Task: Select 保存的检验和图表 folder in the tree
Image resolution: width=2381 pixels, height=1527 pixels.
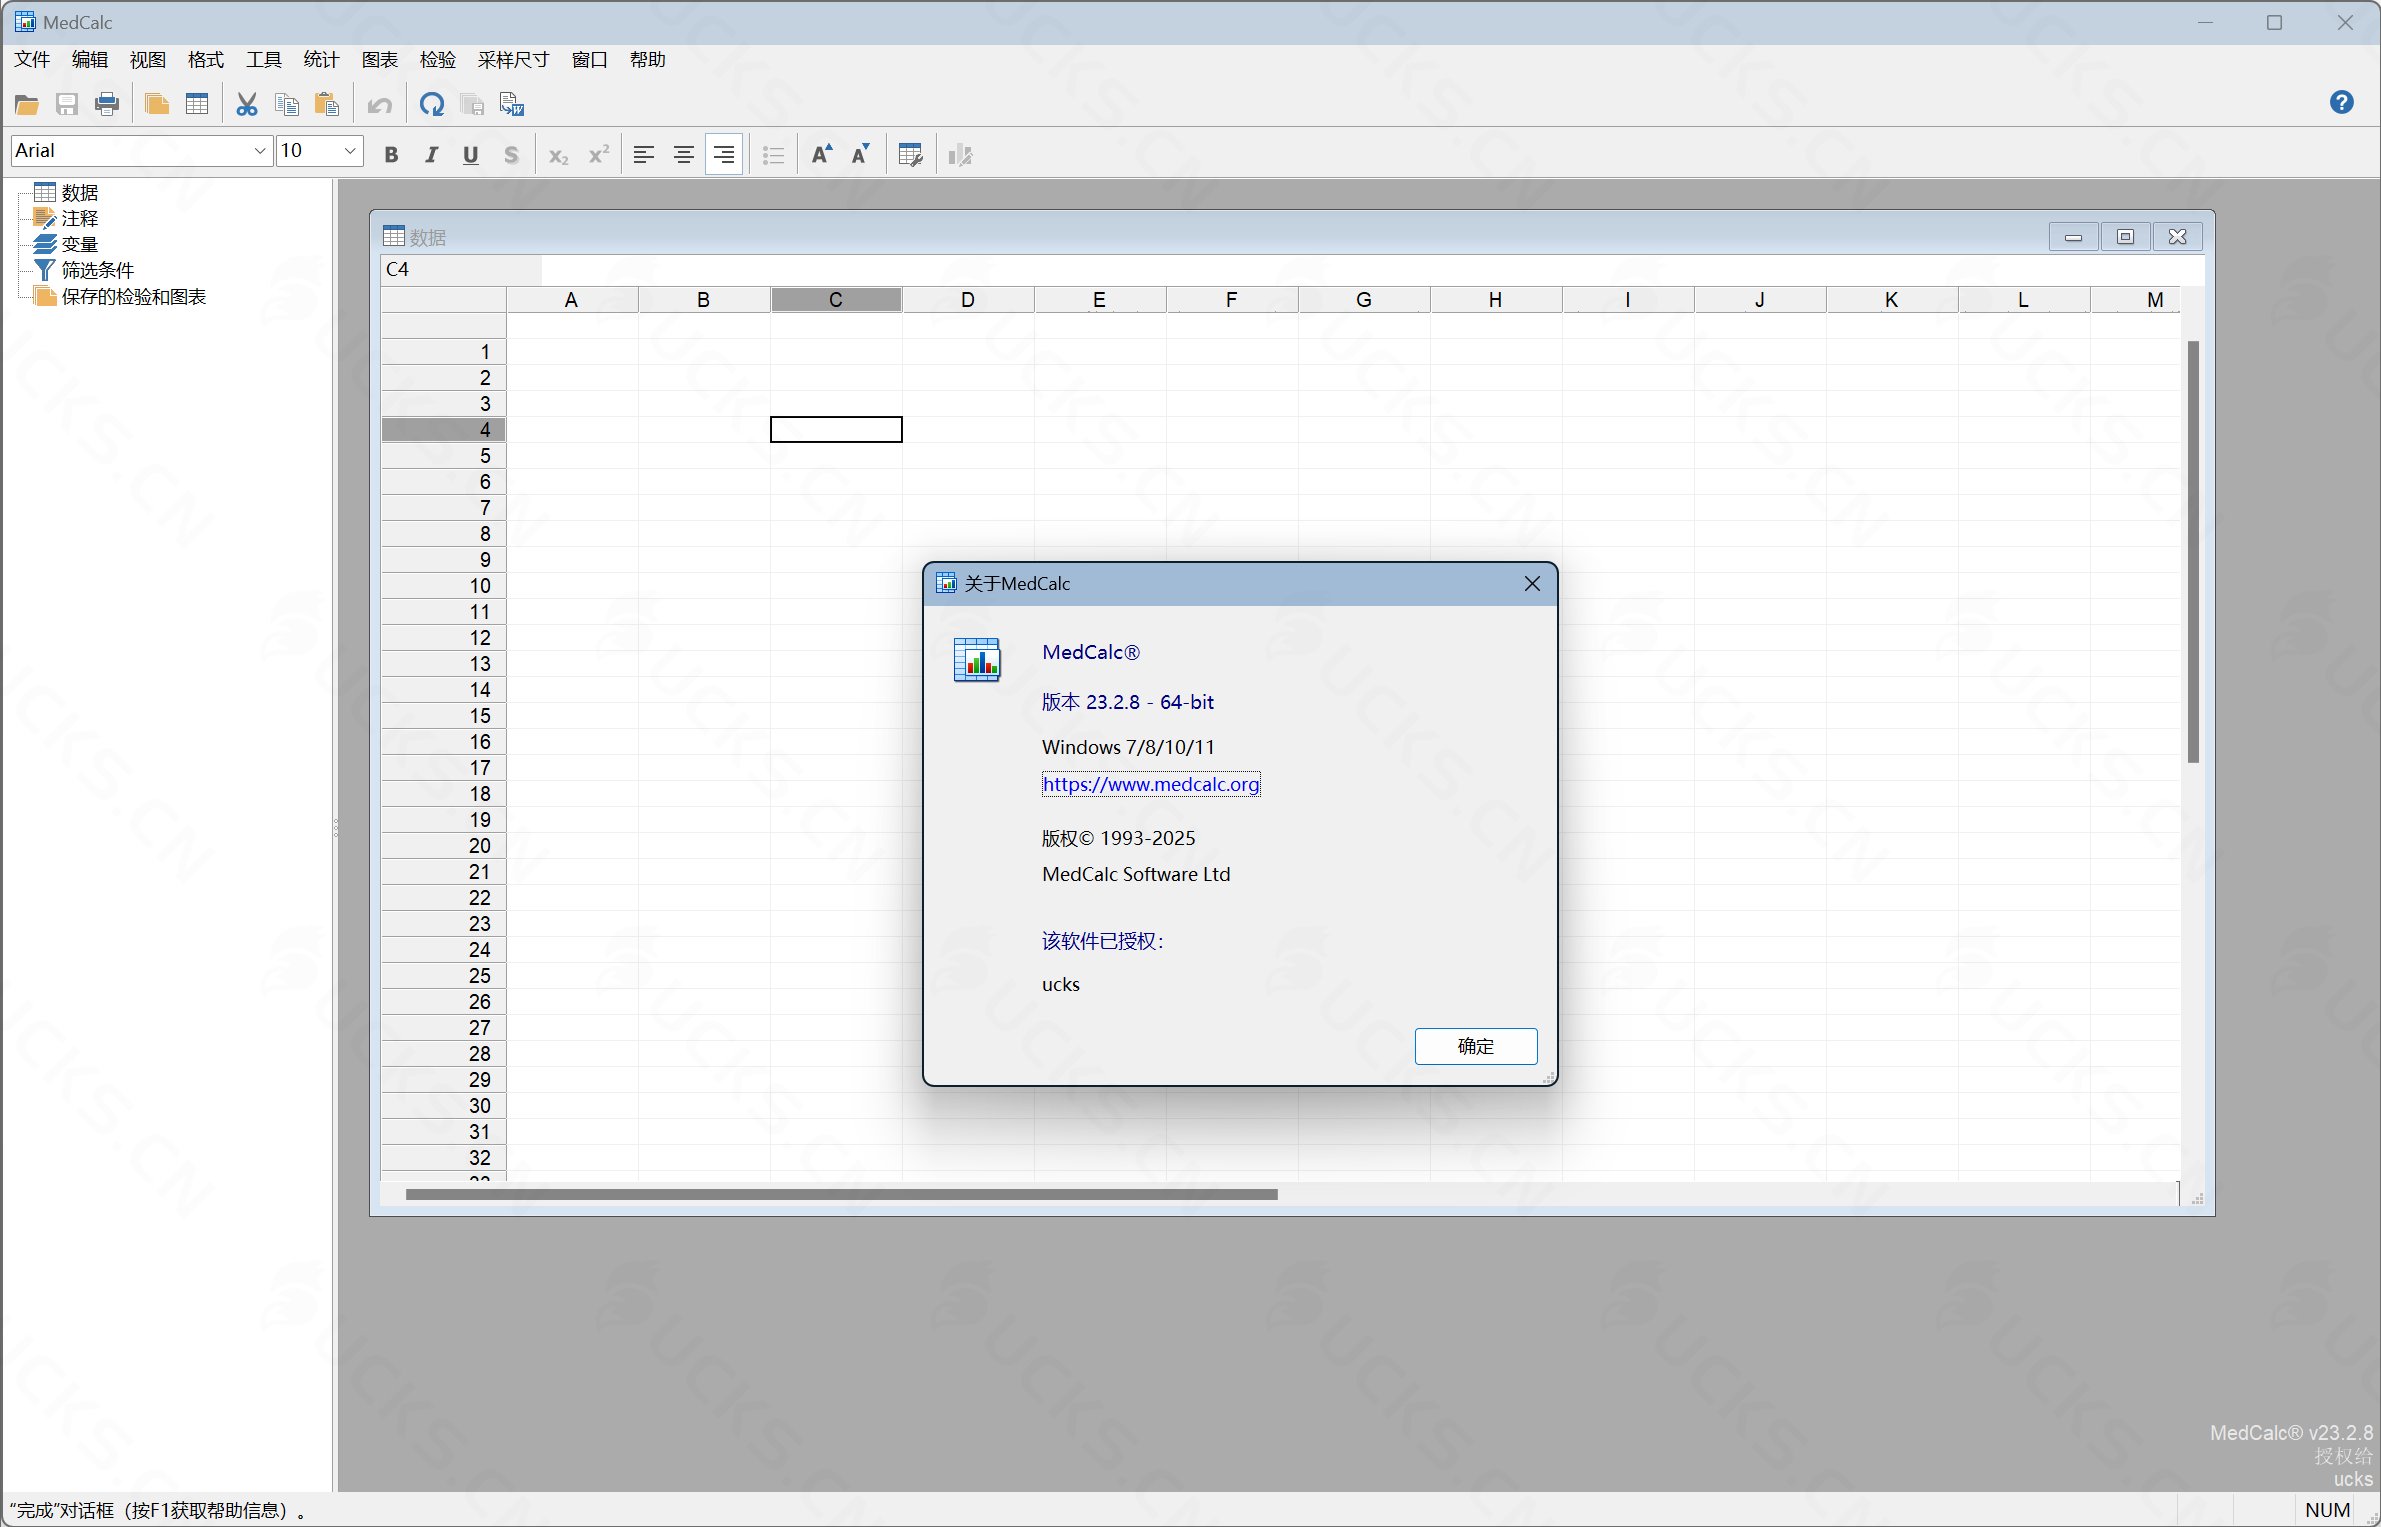Action: click(x=134, y=296)
